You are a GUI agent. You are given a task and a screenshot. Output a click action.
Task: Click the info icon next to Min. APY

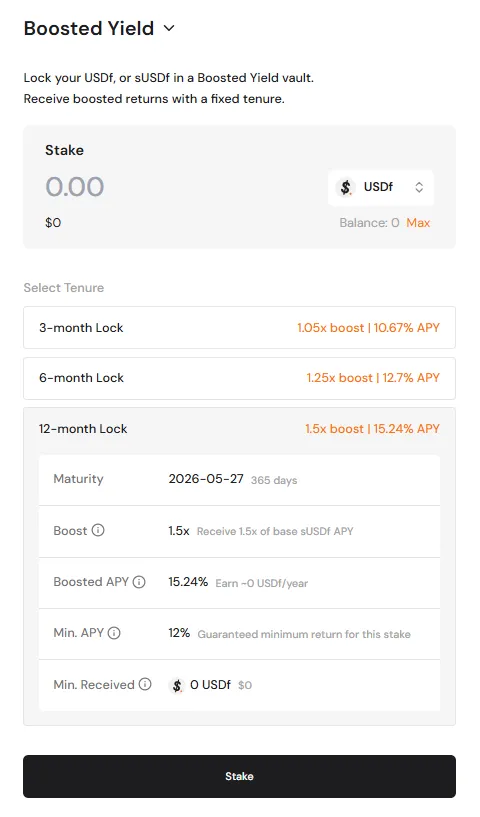(x=114, y=633)
